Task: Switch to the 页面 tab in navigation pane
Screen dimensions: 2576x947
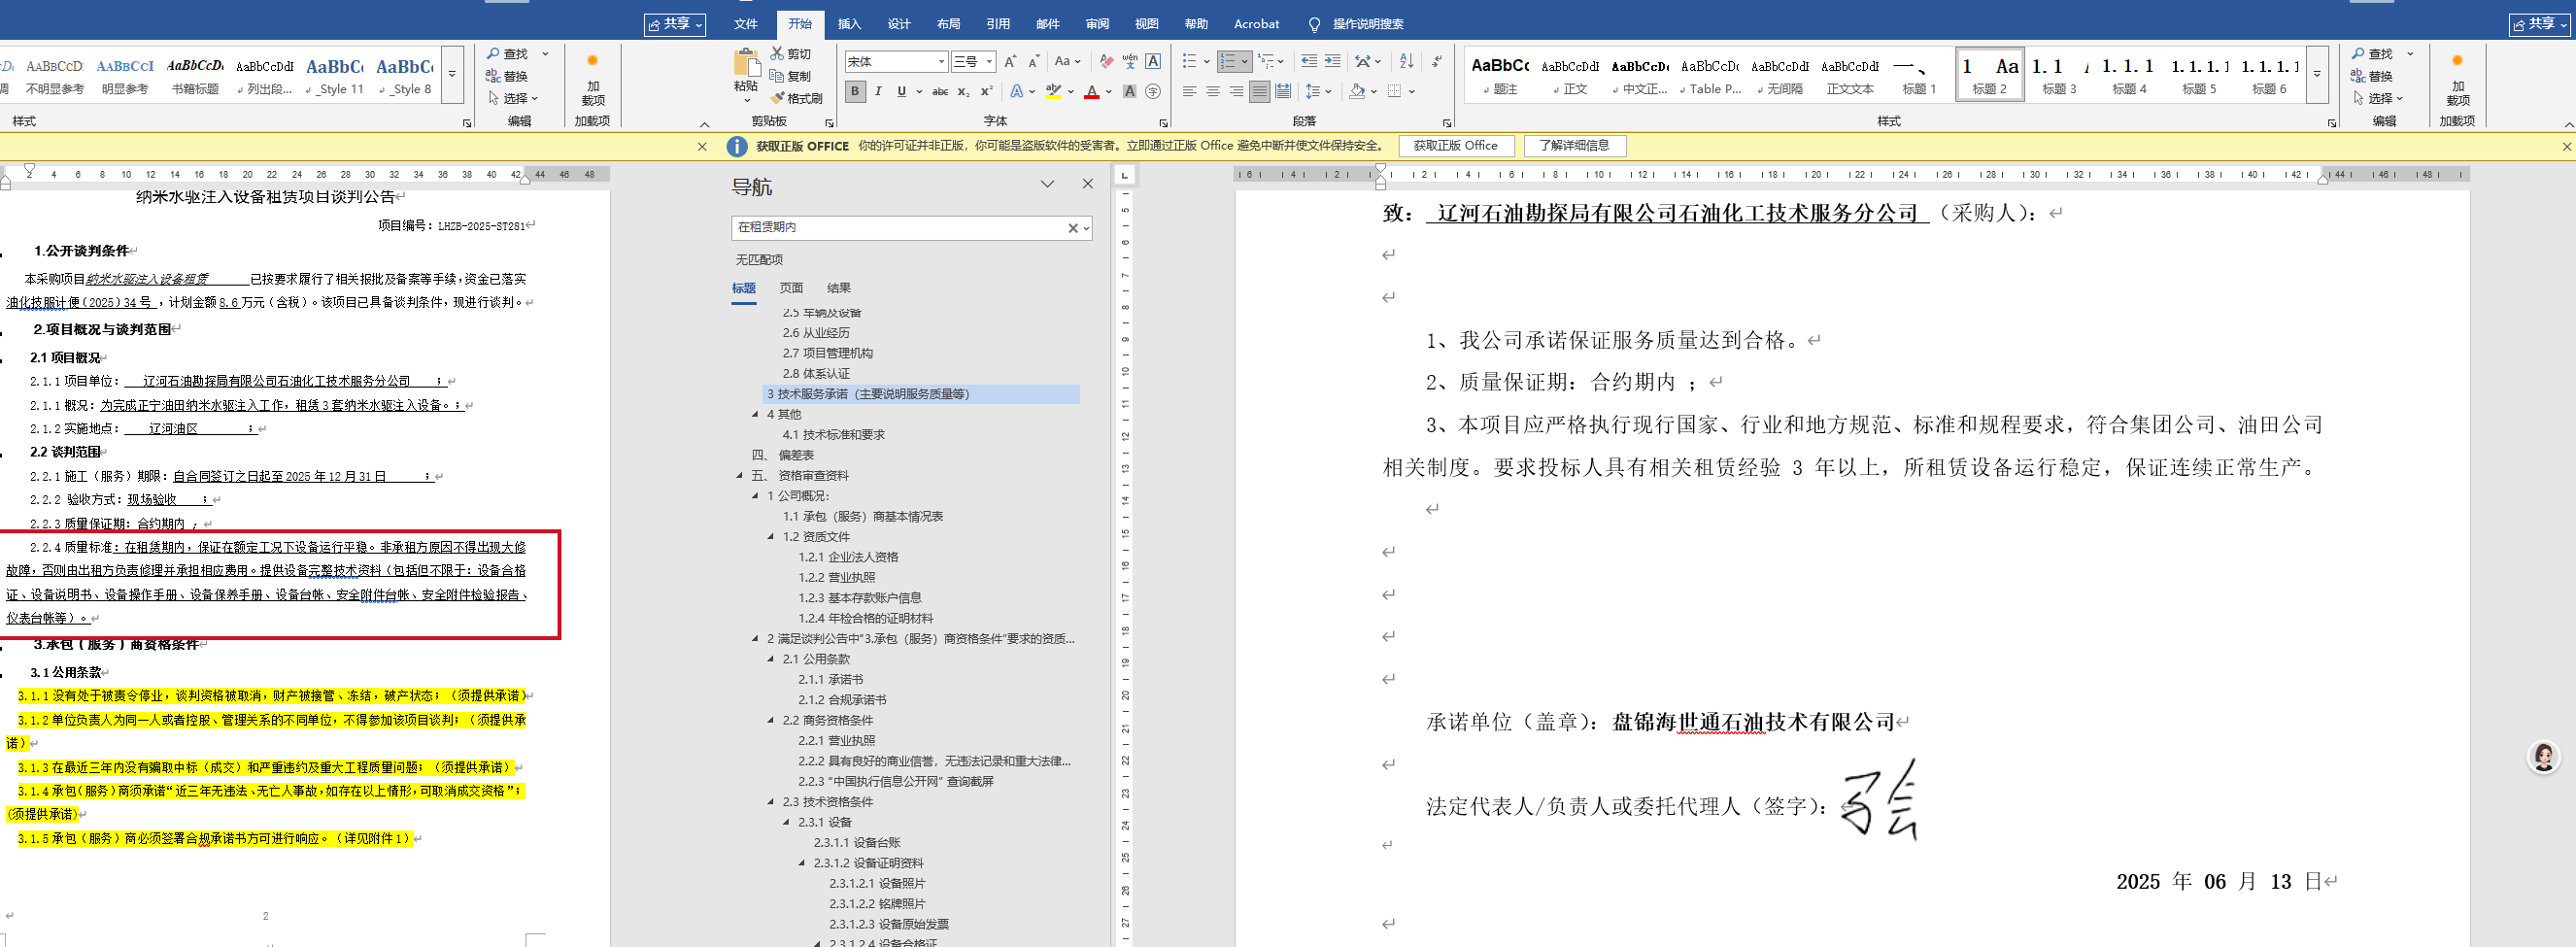Action: 791,288
